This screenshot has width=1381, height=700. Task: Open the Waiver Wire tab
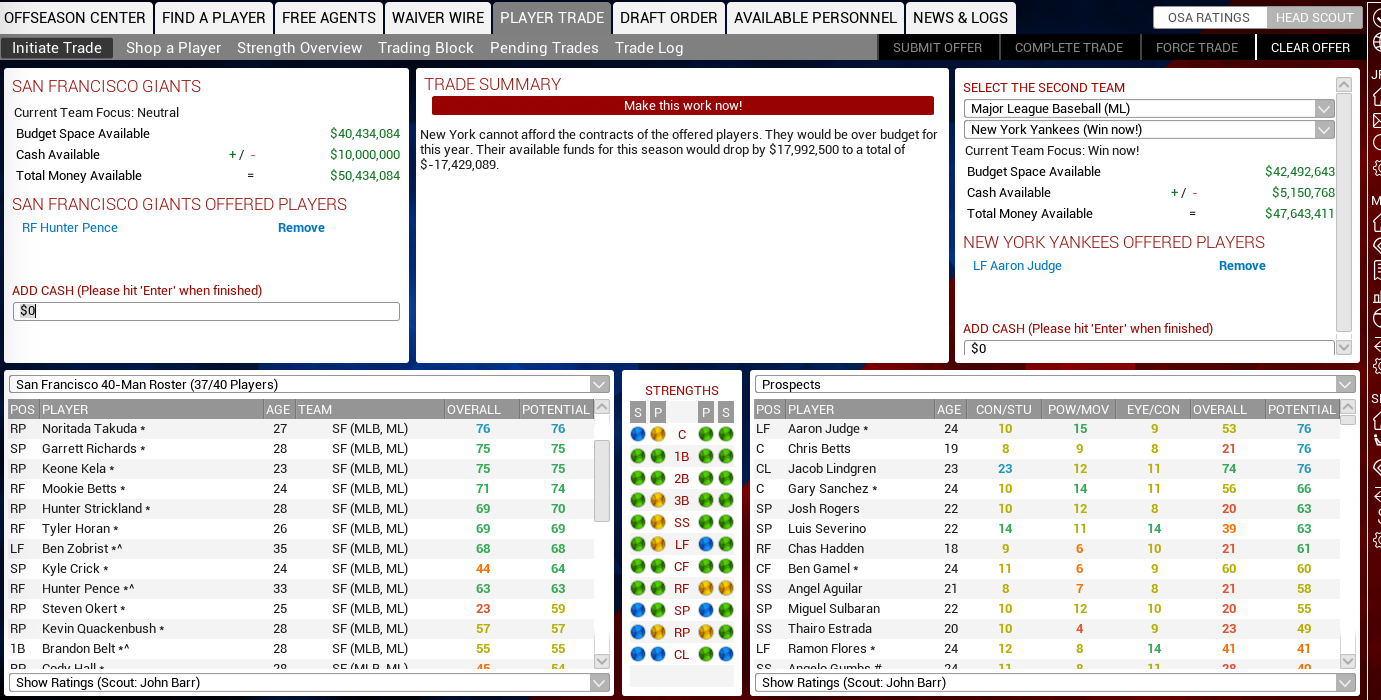point(438,18)
